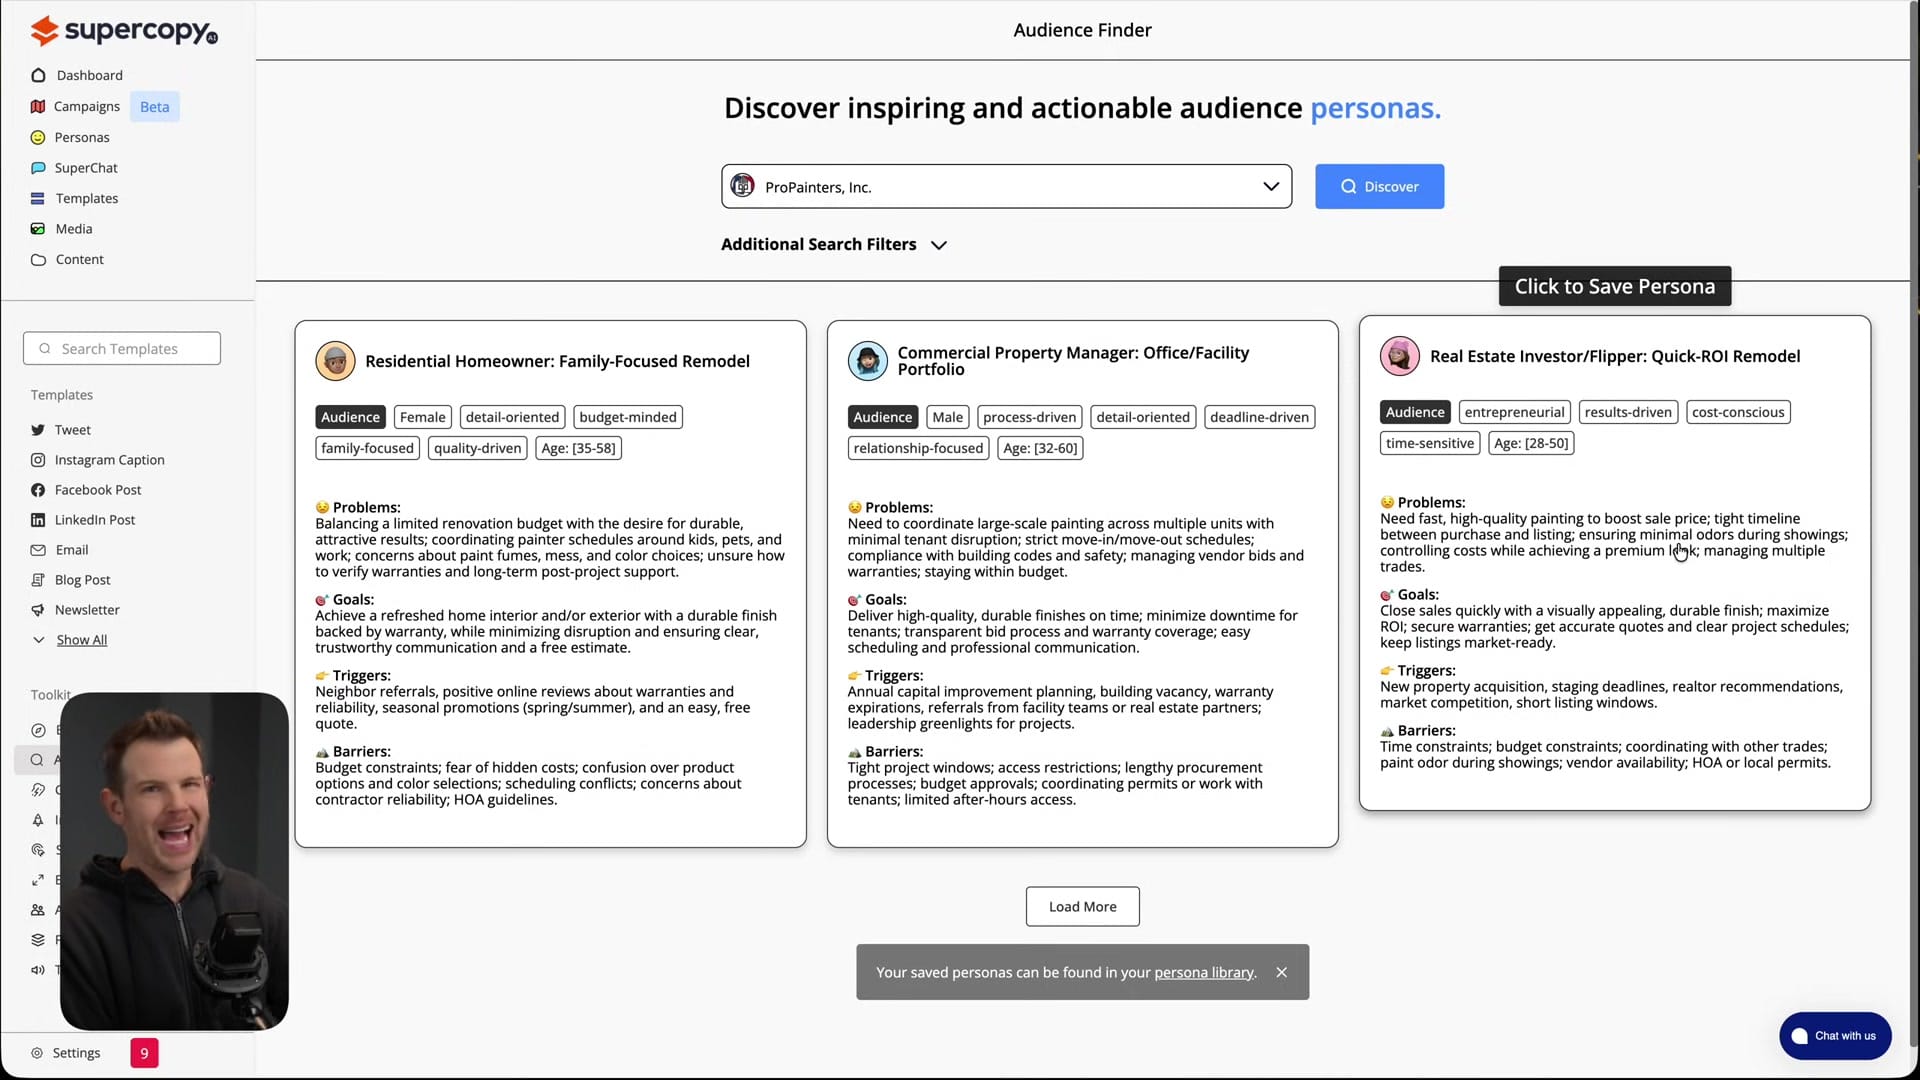The image size is (1920, 1080).
Task: Open the persona library link
Action: click(1203, 972)
